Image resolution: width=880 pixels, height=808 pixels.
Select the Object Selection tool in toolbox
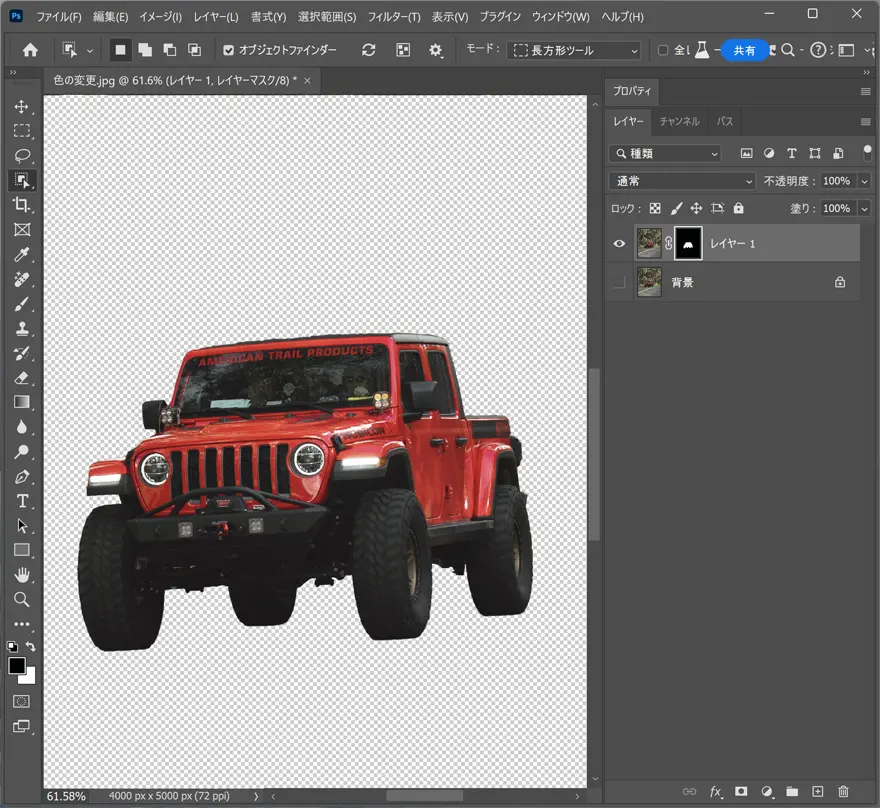pyautogui.click(x=22, y=180)
